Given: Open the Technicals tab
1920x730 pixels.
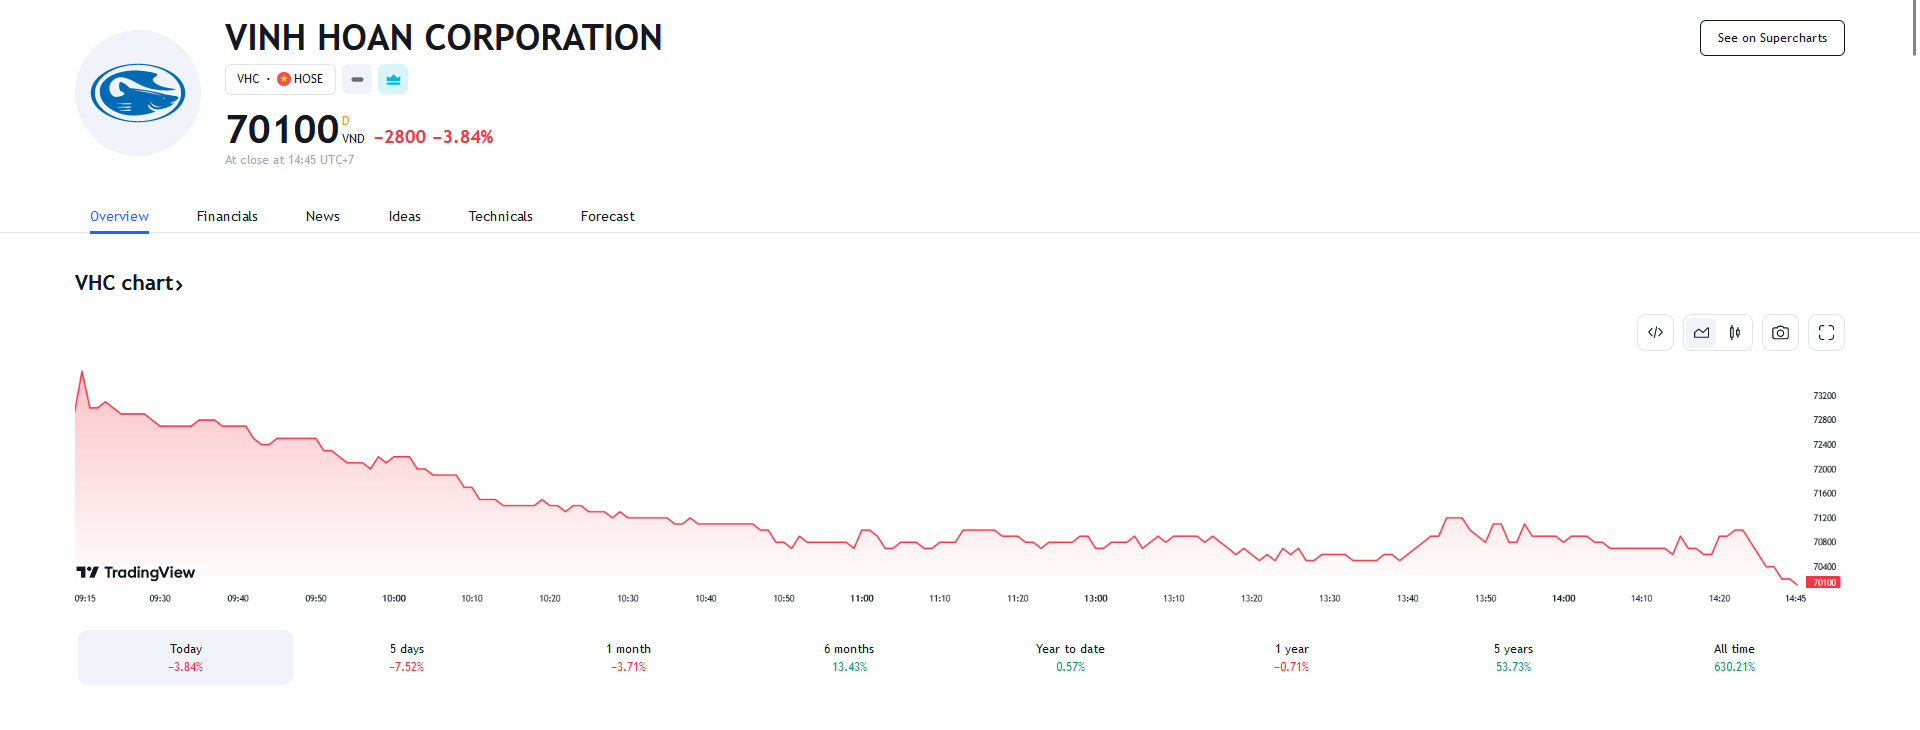Looking at the screenshot, I should (x=501, y=216).
